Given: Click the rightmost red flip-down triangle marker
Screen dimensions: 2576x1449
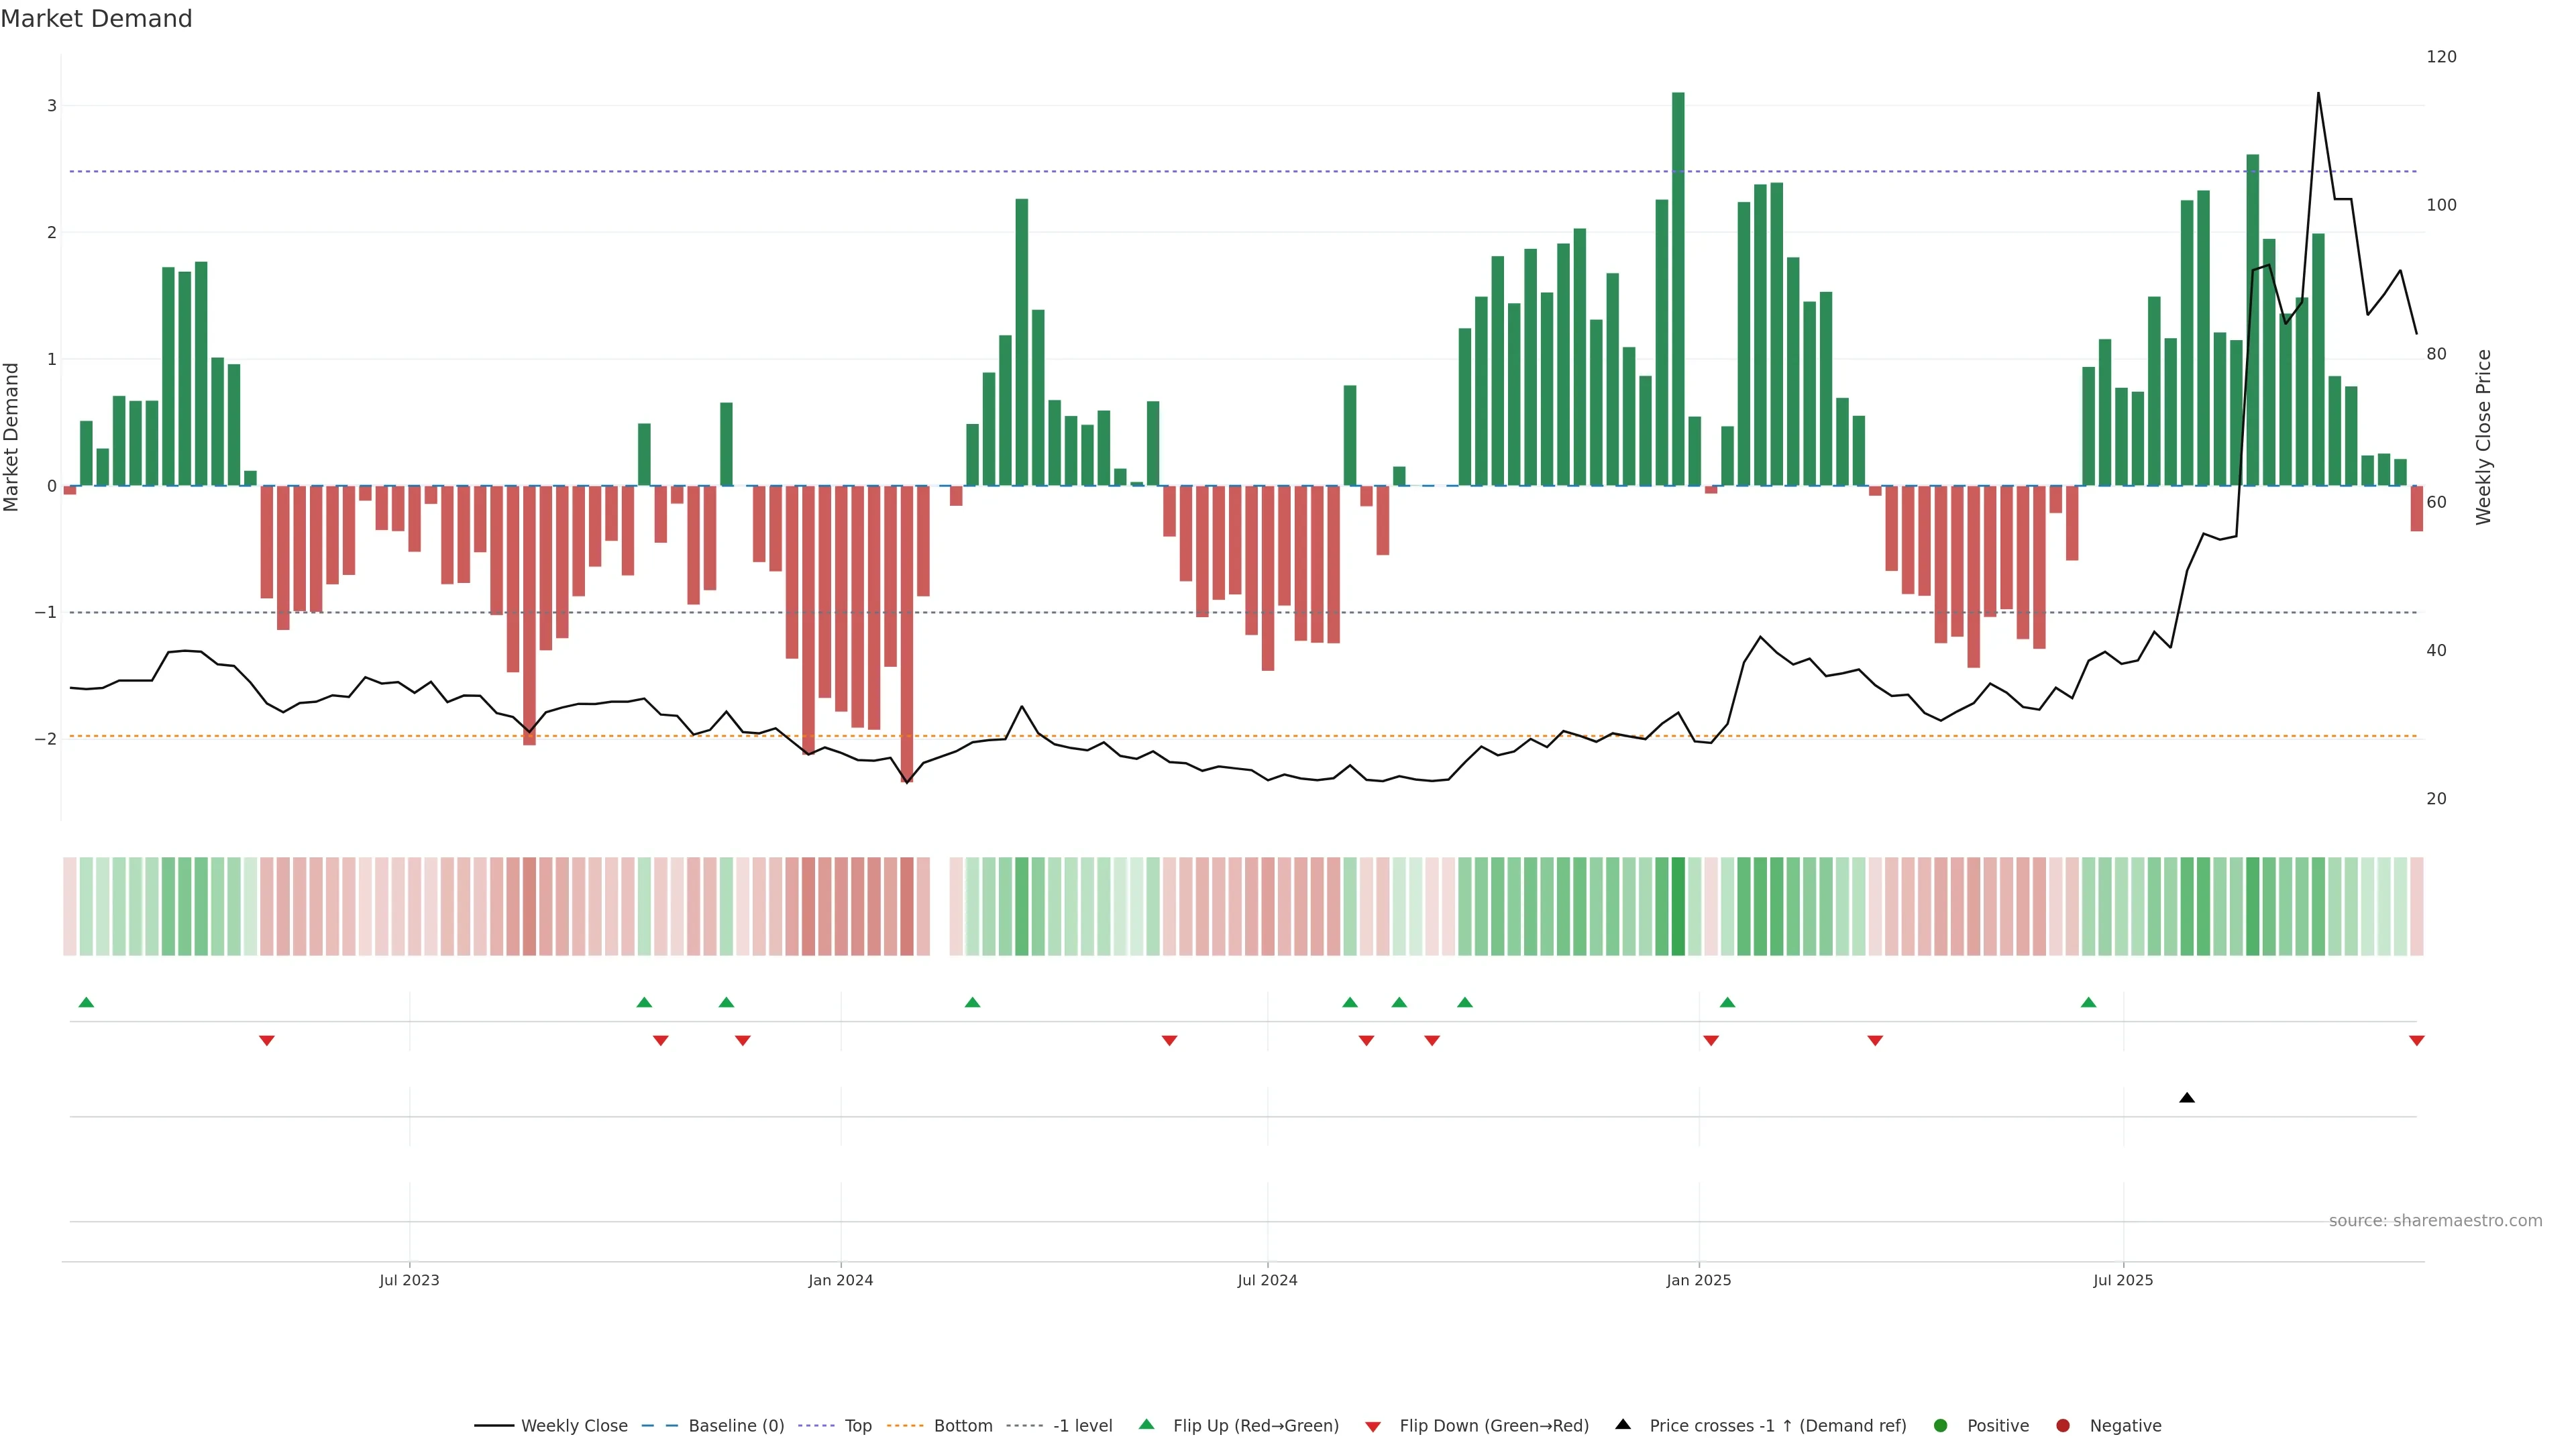Looking at the screenshot, I should (2417, 1041).
